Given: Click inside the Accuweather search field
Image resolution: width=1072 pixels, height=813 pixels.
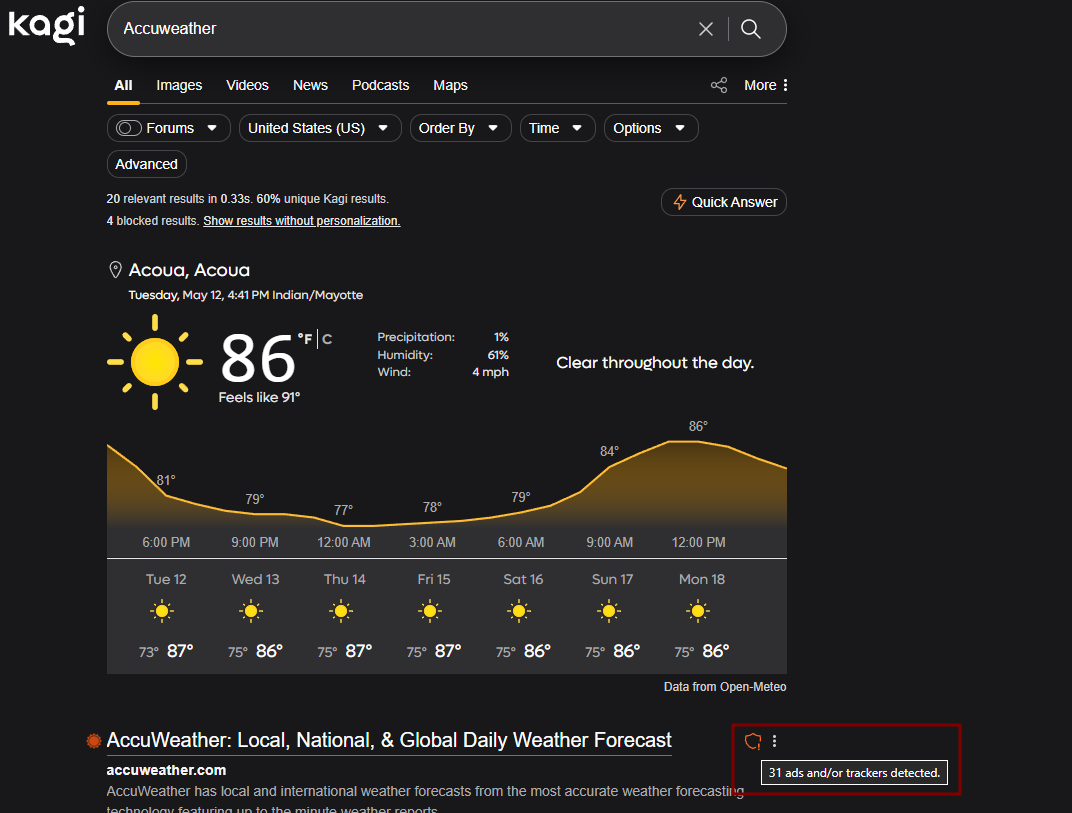Looking at the screenshot, I should pyautogui.click(x=403, y=29).
